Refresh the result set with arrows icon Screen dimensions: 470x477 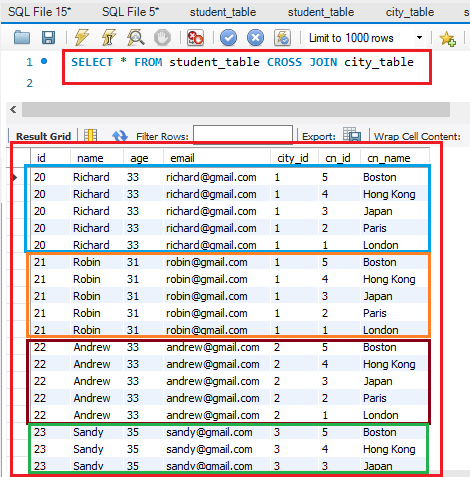pos(120,136)
